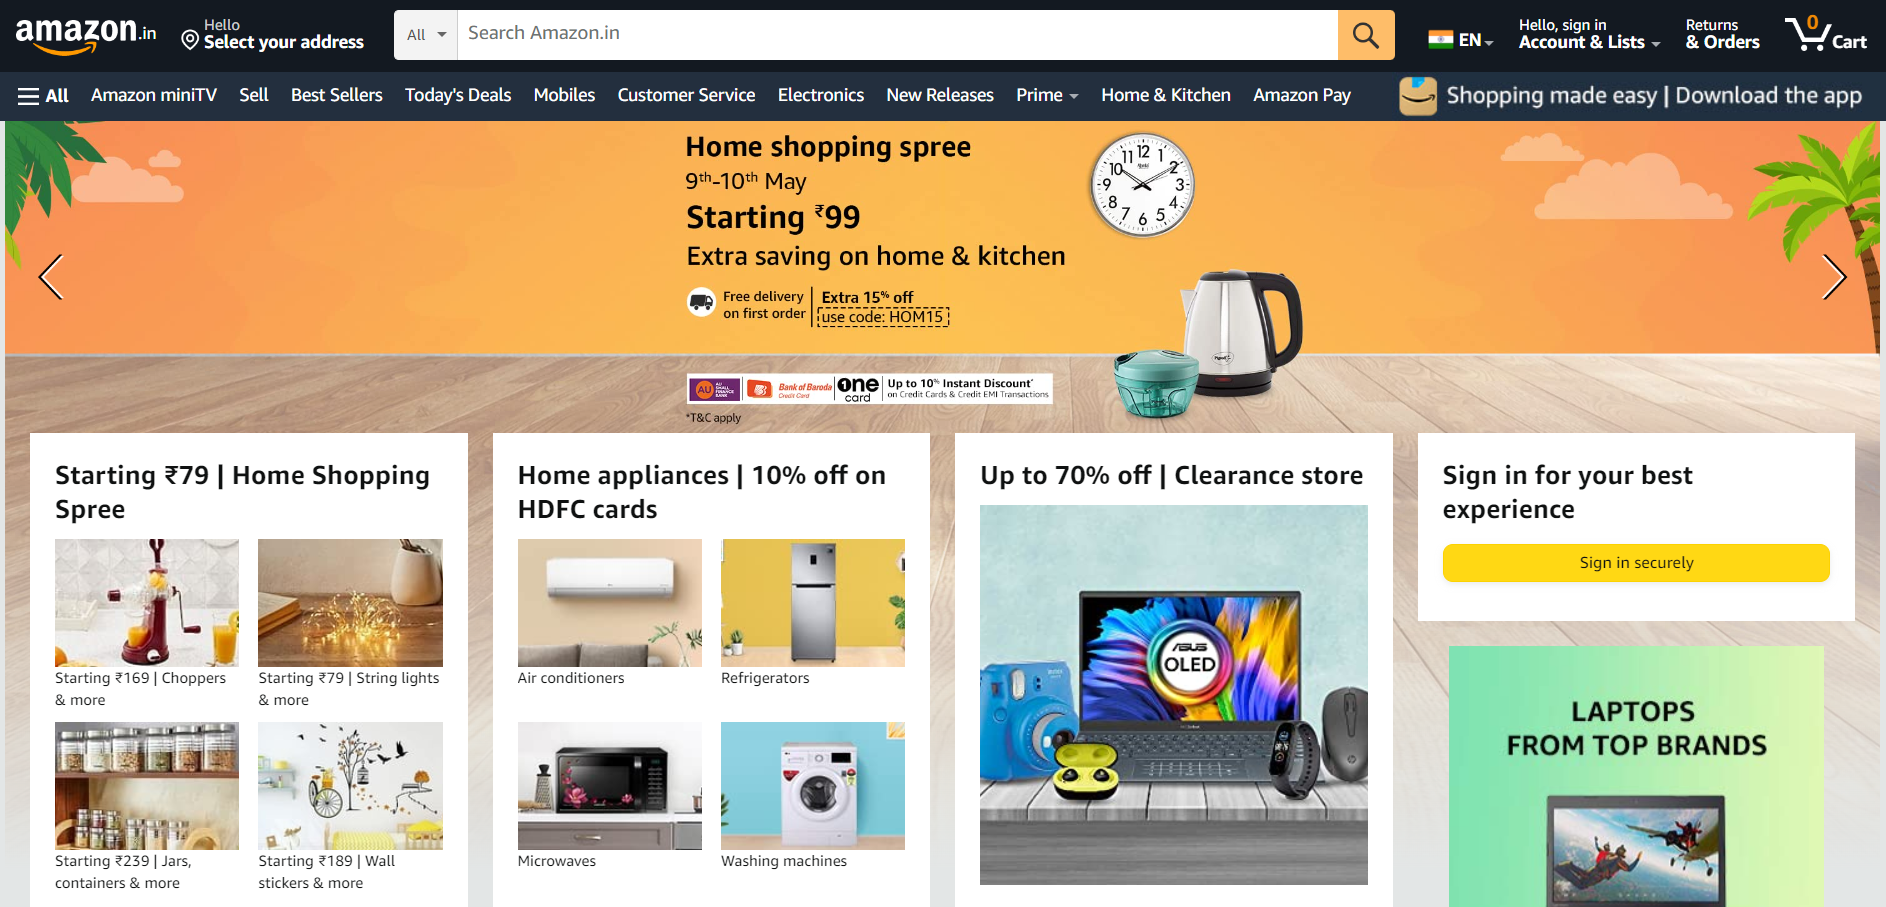The image size is (1886, 907).
Task: Click the orange search magnifier button
Action: click(1365, 35)
